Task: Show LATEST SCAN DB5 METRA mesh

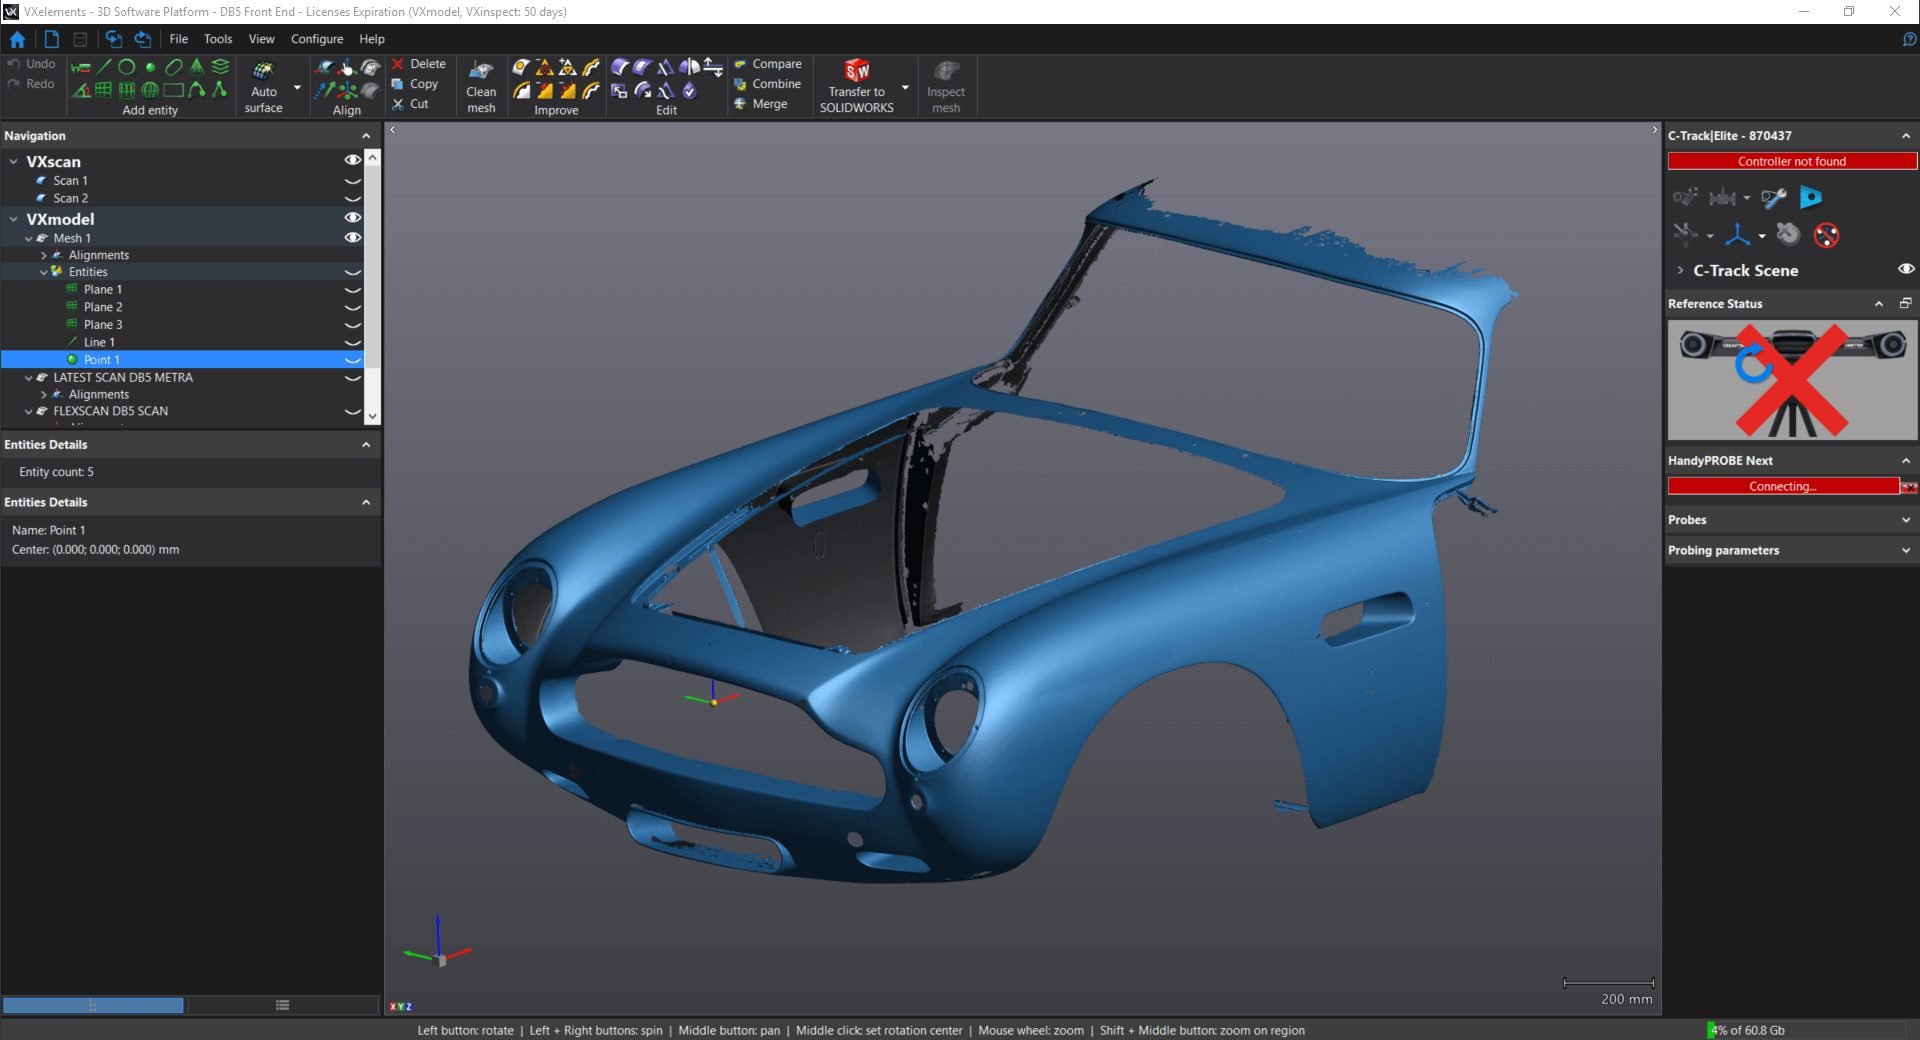Action: 352,378
